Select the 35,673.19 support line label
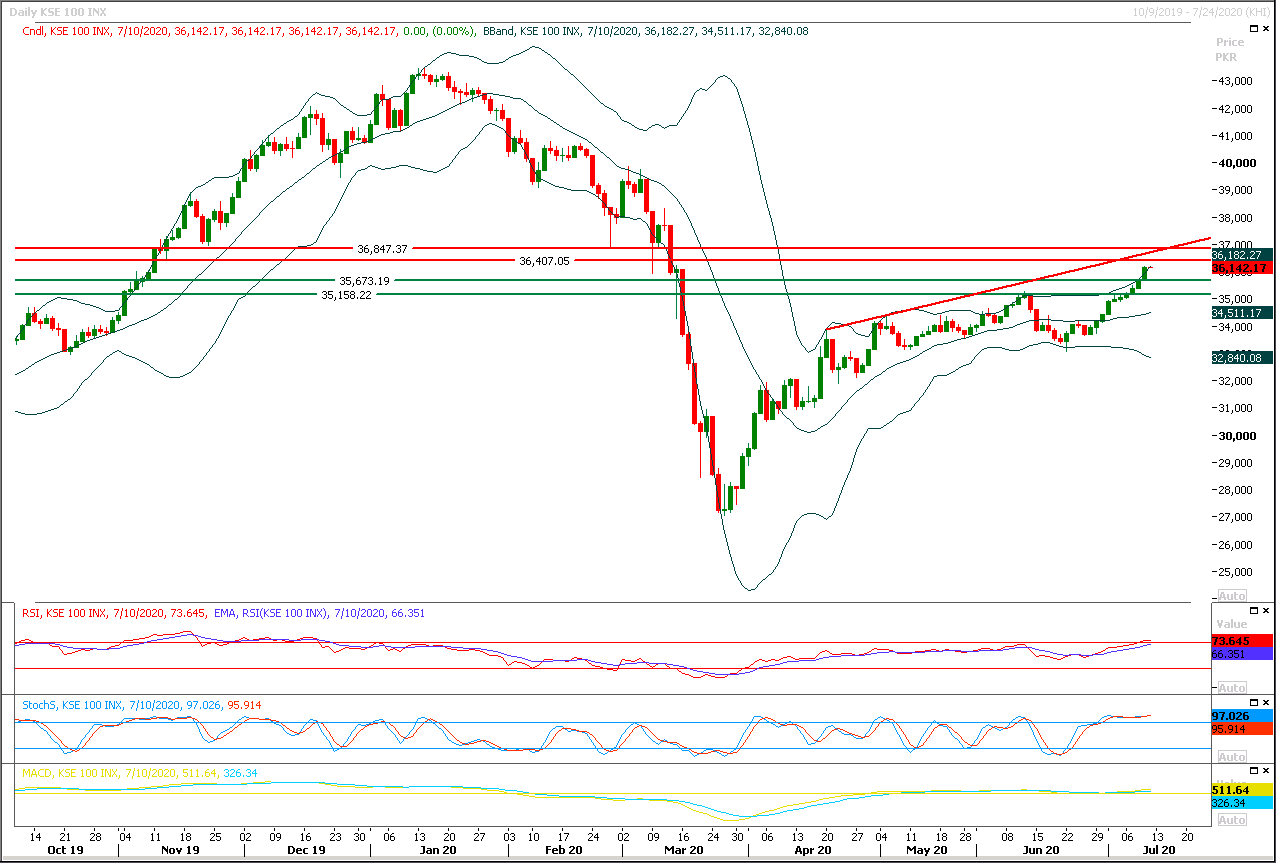 [364, 281]
